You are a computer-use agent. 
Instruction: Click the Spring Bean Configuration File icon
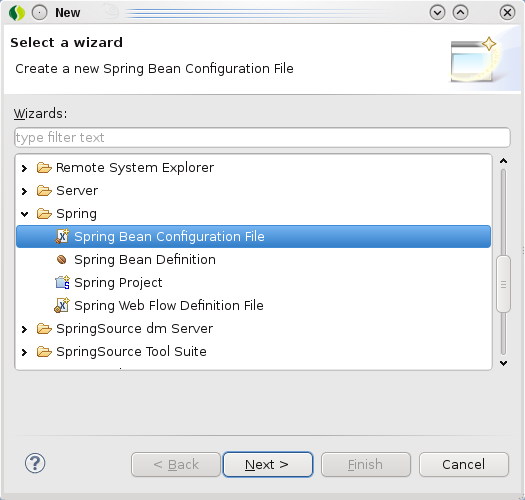[x=62, y=236]
